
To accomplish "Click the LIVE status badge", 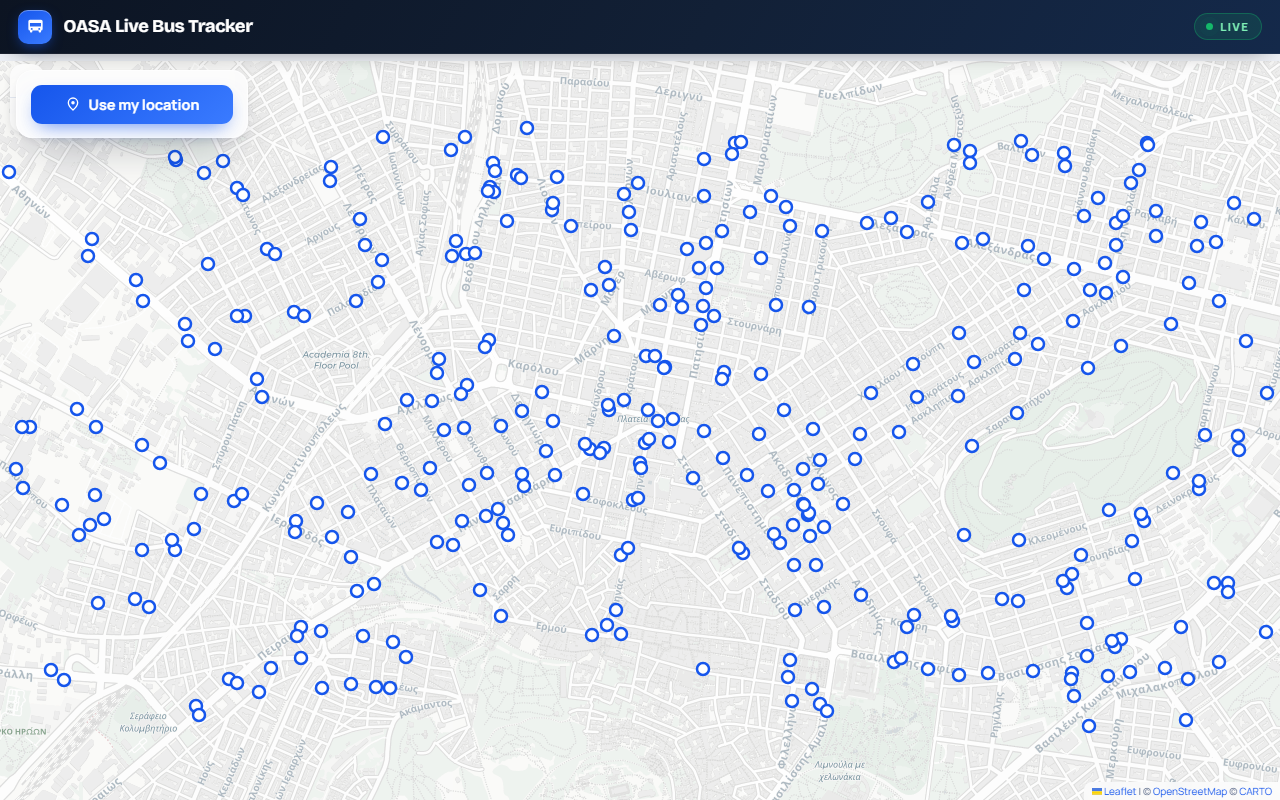I will coord(1227,27).
